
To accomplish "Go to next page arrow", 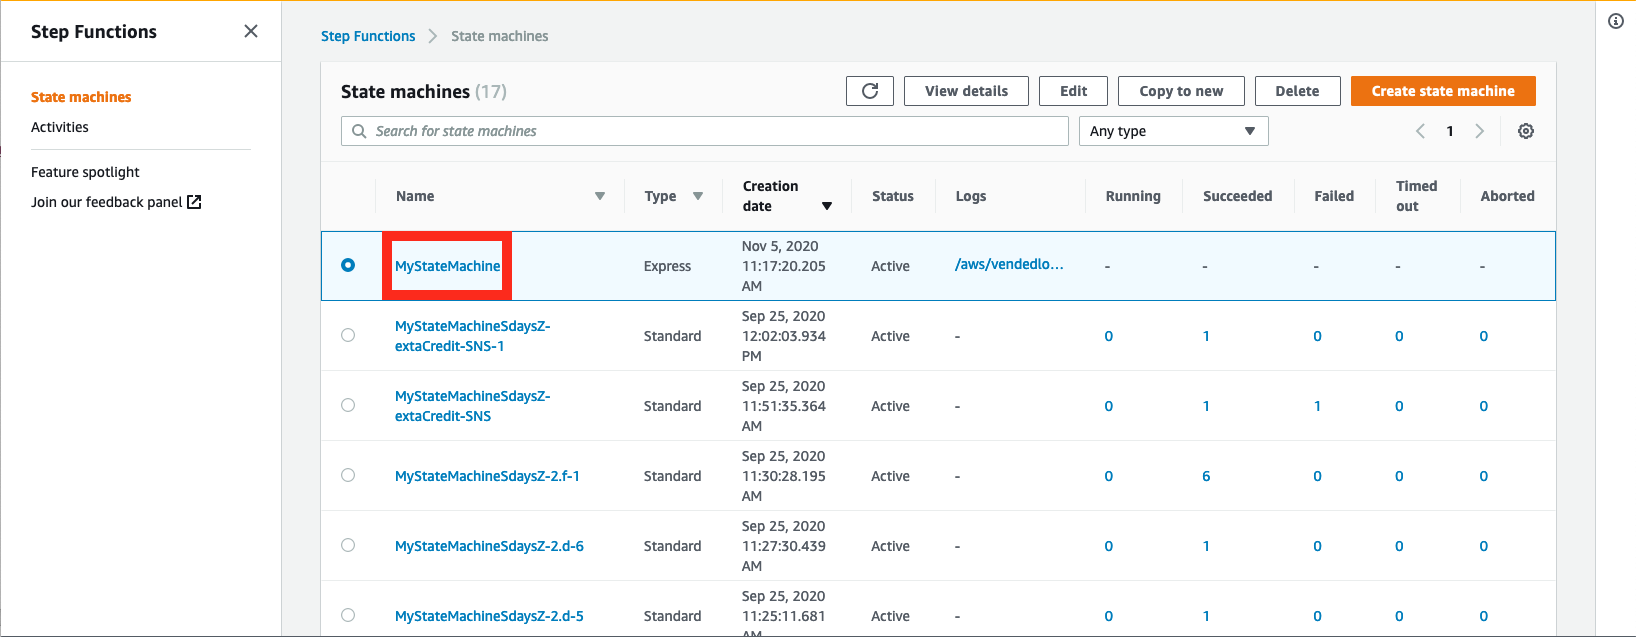I will pyautogui.click(x=1479, y=131).
